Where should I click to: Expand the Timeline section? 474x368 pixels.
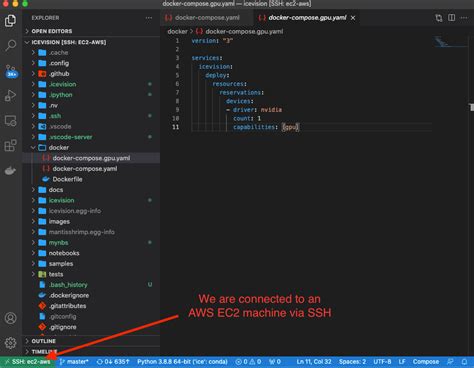click(x=91, y=352)
